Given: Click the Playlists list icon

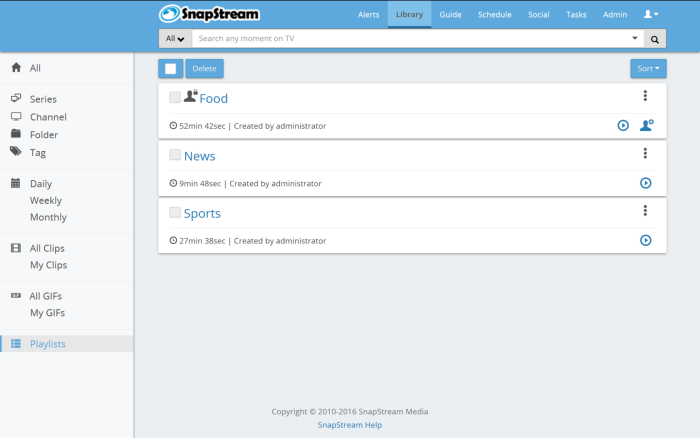Looking at the screenshot, I should click(16, 343).
